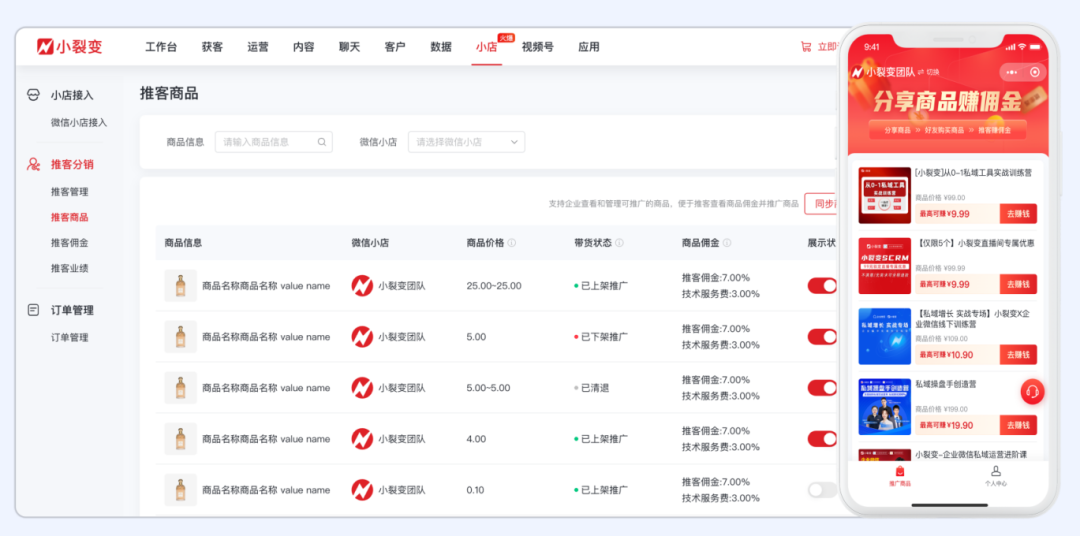Open the 微信小店 selection dropdown
This screenshot has width=1080, height=536.
click(467, 142)
